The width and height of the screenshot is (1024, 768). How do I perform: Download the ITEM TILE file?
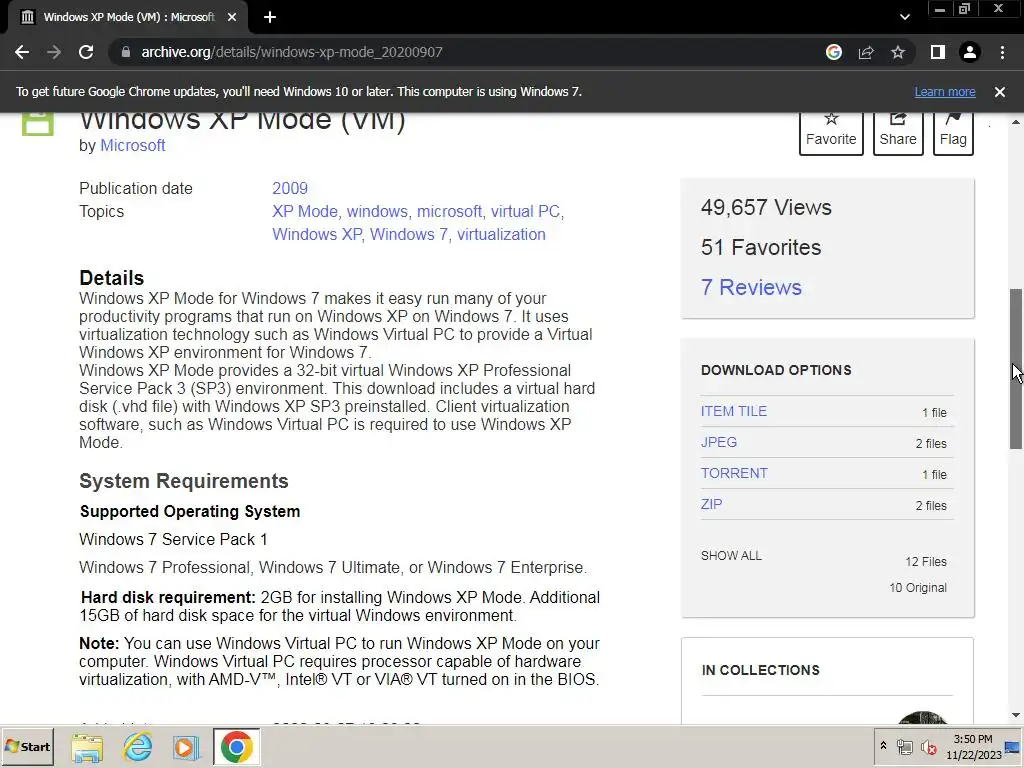[x=733, y=411]
